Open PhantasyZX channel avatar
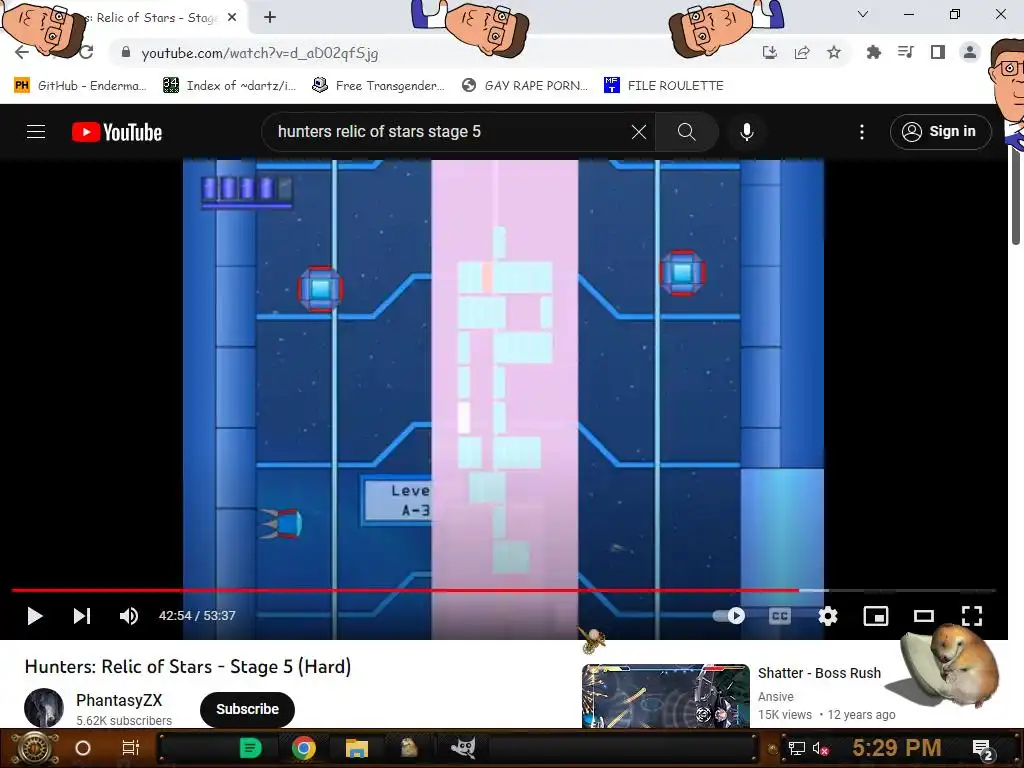Image resolution: width=1024 pixels, height=768 pixels. (x=44, y=708)
